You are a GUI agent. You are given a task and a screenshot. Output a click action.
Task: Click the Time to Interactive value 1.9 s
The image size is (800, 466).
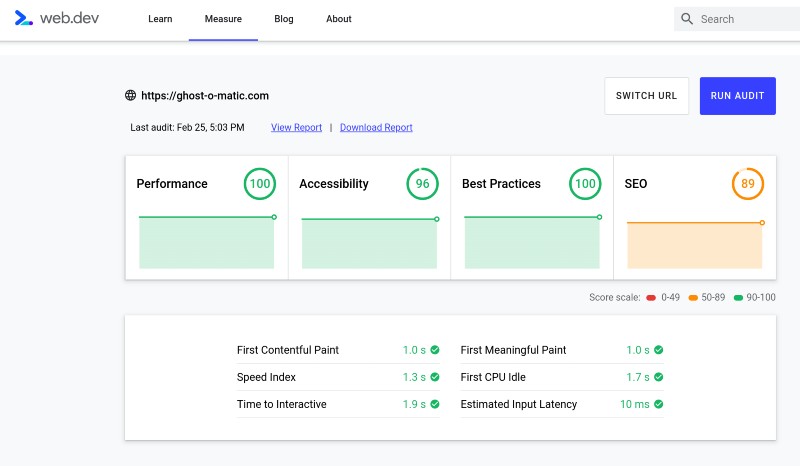tap(414, 404)
